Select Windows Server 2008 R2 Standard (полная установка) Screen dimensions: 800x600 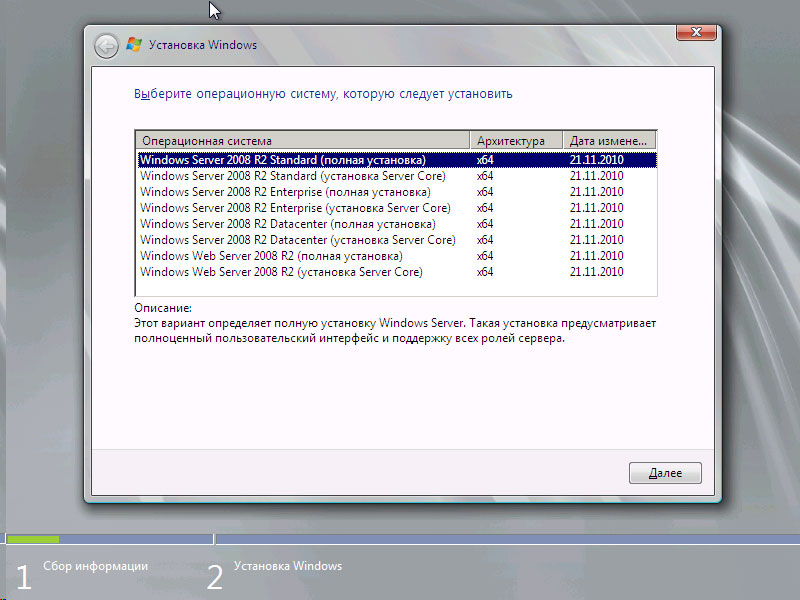[397, 160]
